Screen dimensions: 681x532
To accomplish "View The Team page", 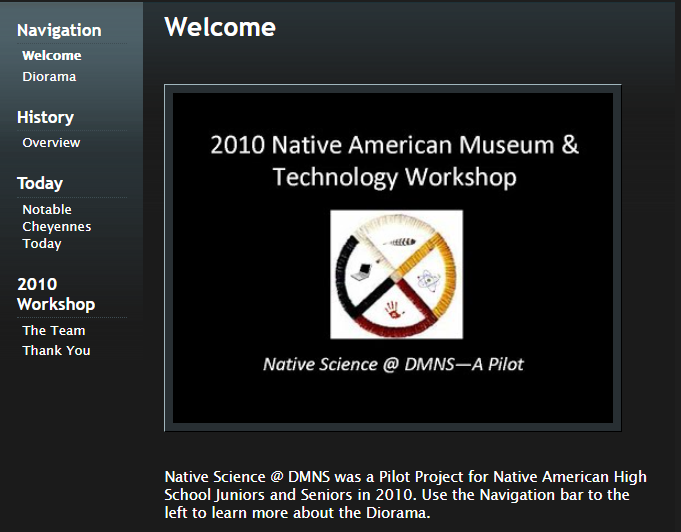I will [x=53, y=330].
